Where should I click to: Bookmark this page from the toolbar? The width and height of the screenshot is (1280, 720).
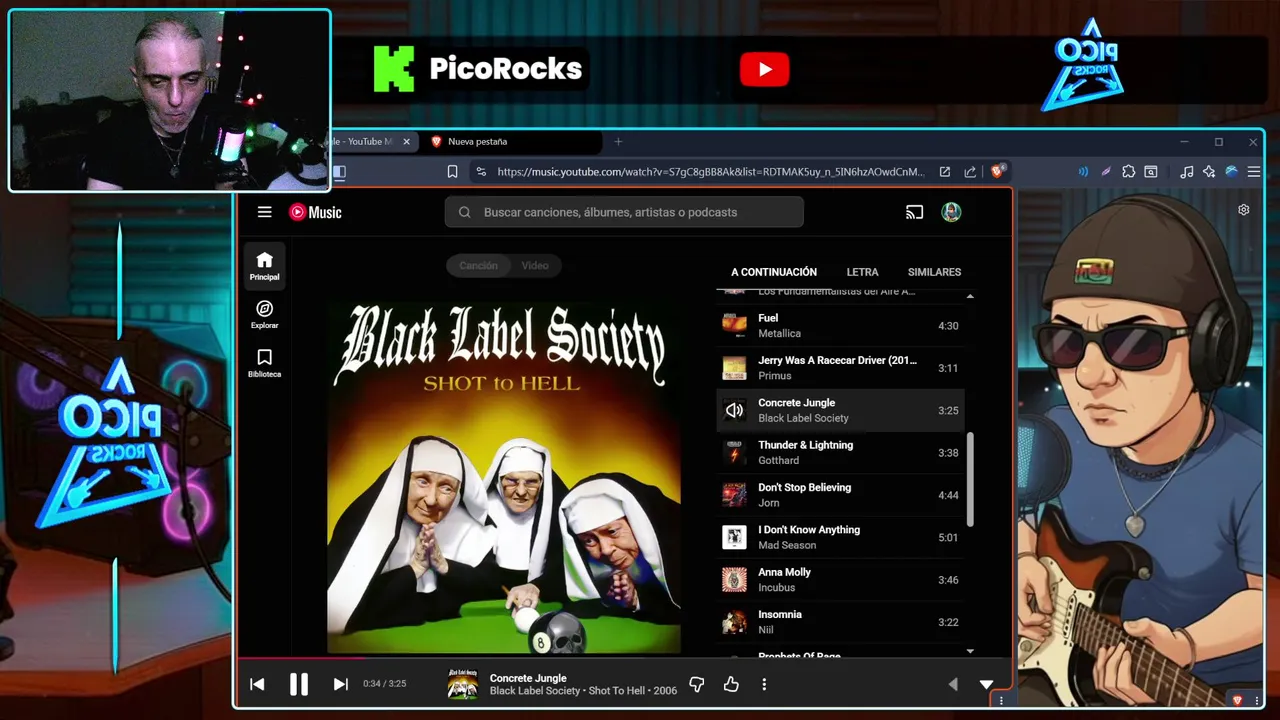point(452,172)
